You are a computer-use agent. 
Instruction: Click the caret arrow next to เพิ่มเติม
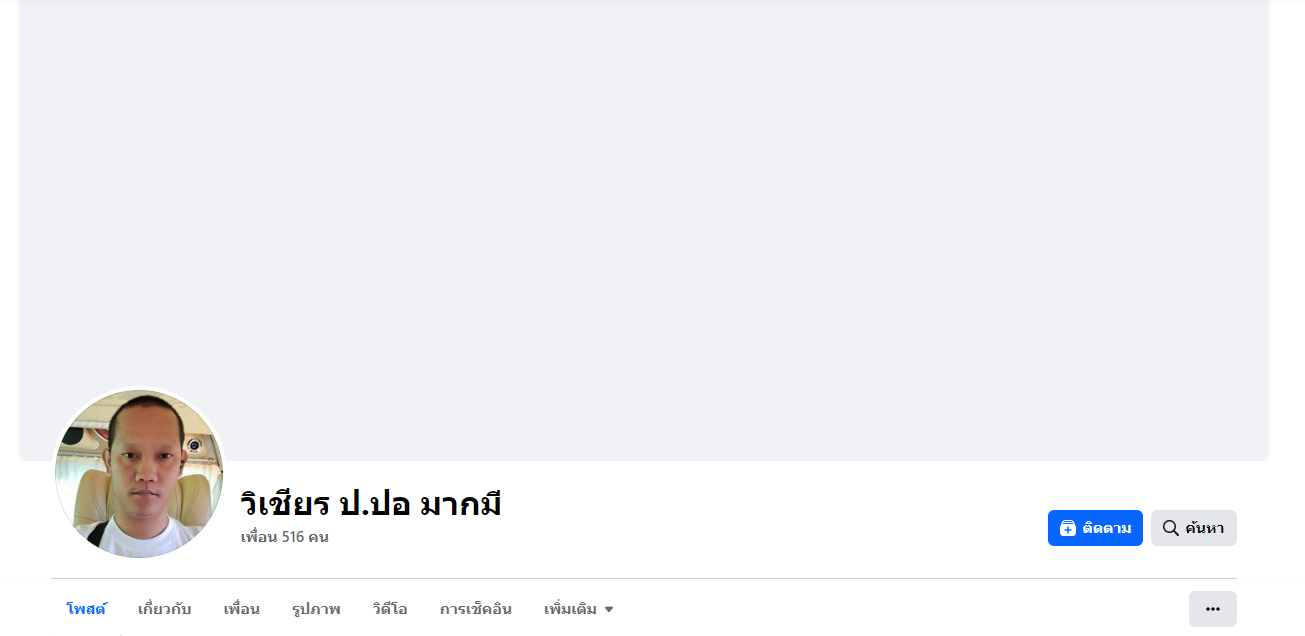(609, 610)
